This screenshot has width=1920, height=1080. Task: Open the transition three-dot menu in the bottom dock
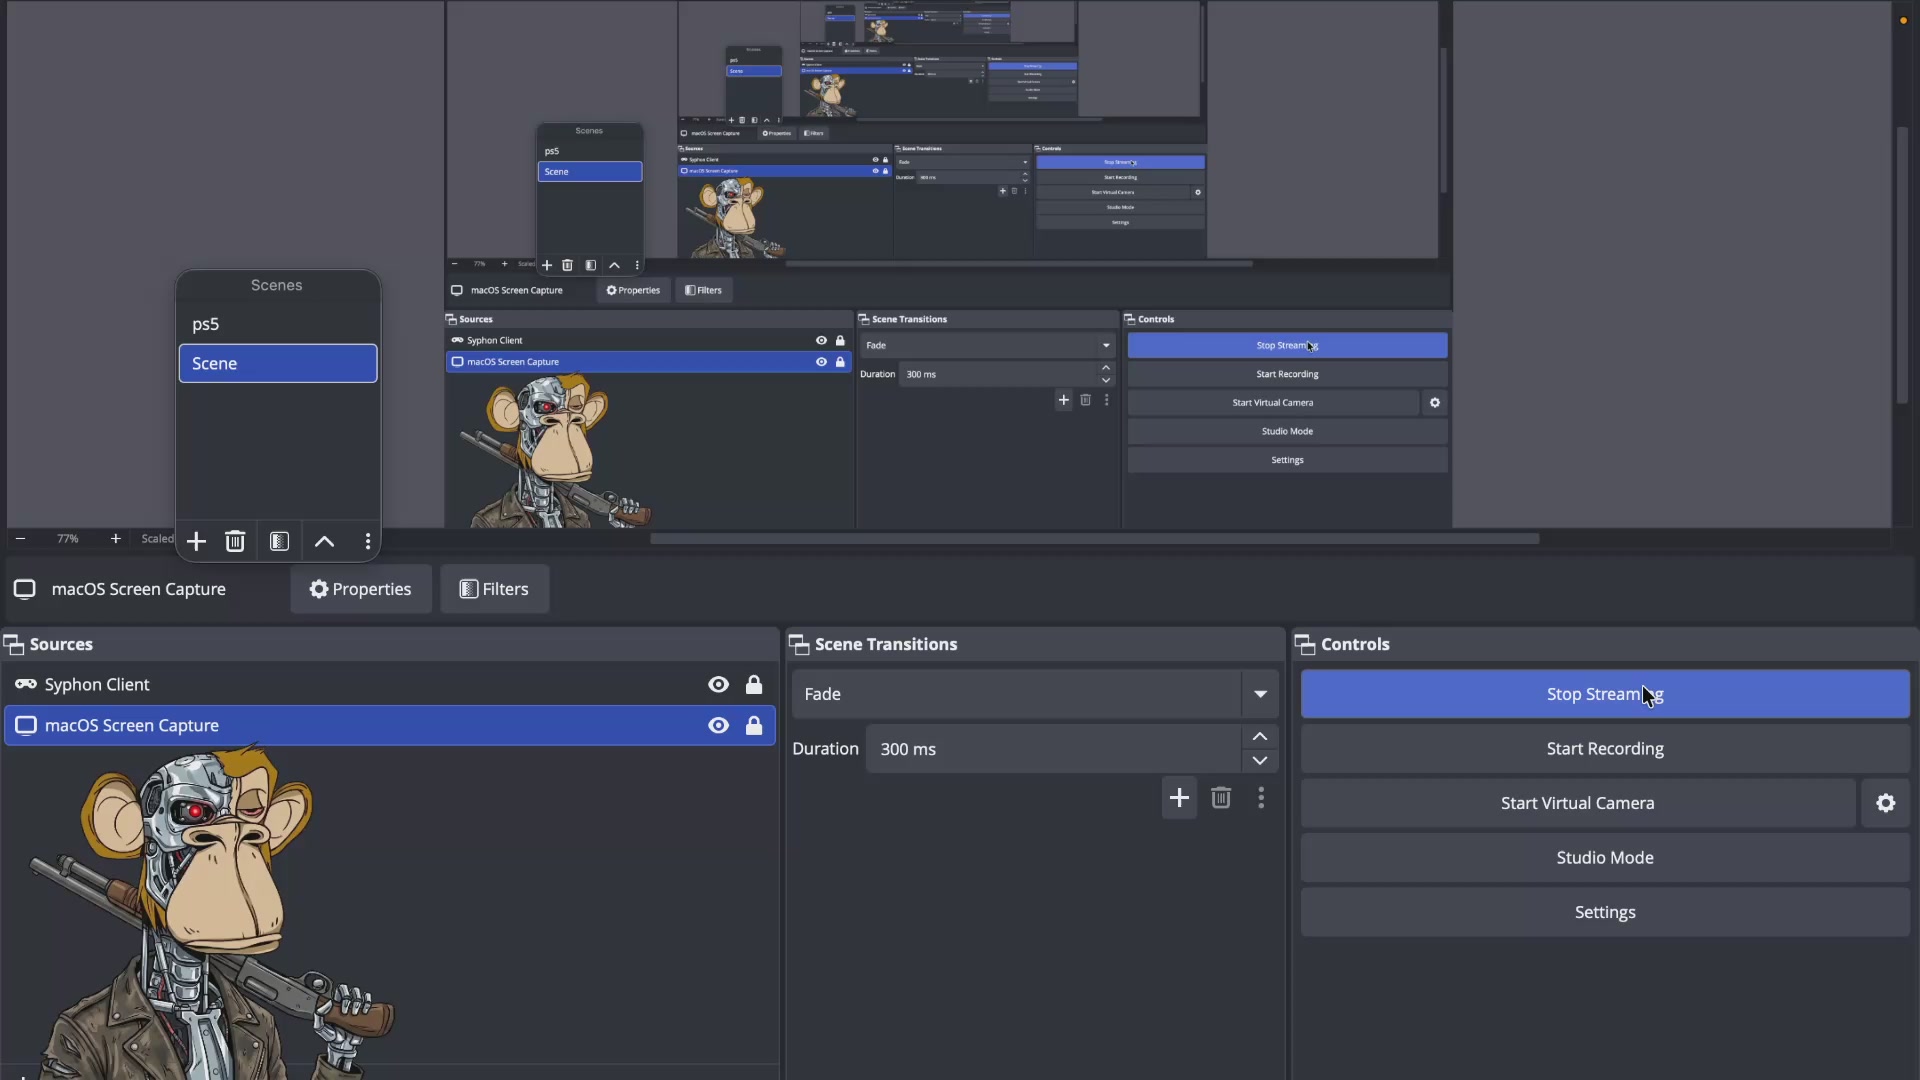(1262, 798)
